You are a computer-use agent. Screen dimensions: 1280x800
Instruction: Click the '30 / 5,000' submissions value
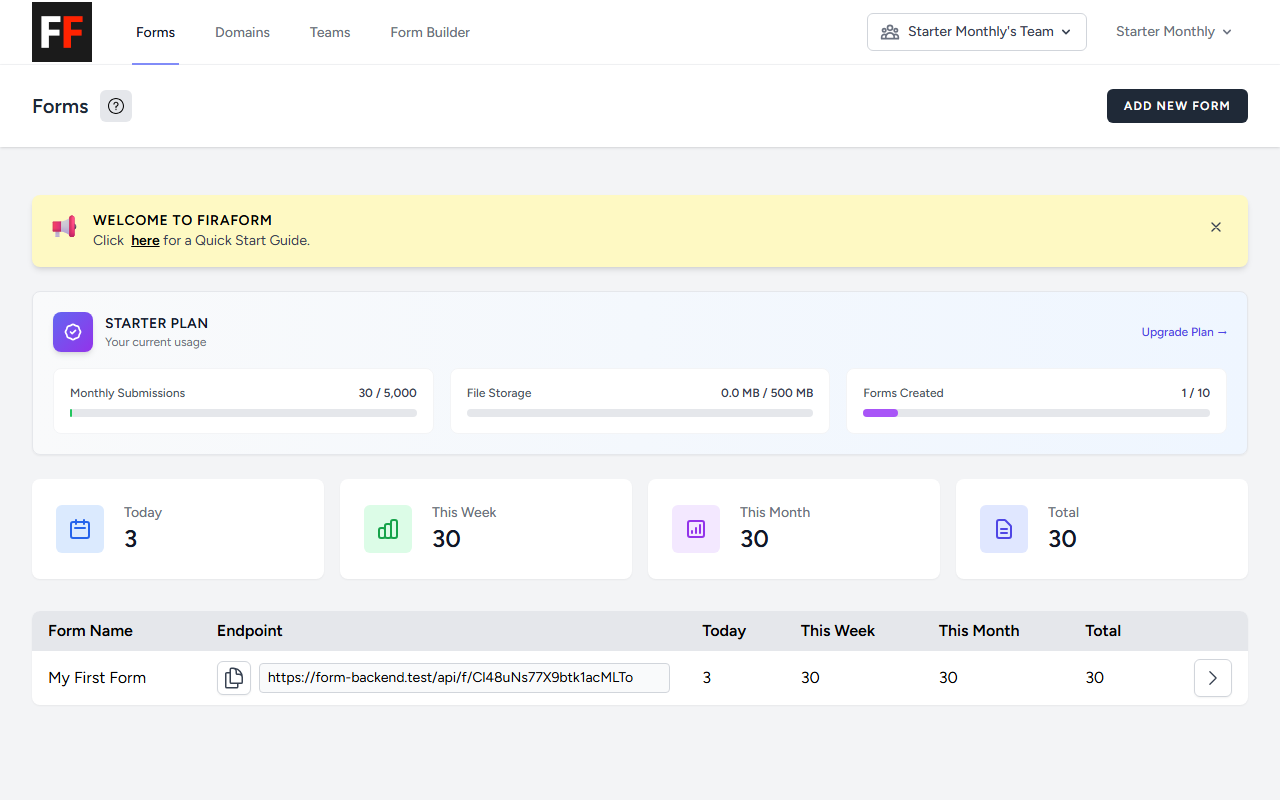(388, 393)
